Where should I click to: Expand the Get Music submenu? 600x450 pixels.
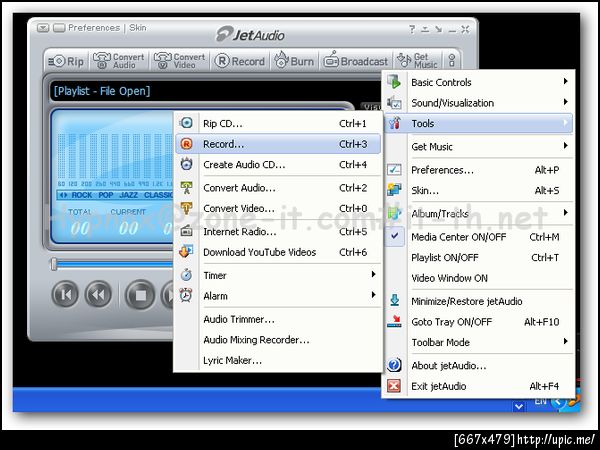(566, 146)
